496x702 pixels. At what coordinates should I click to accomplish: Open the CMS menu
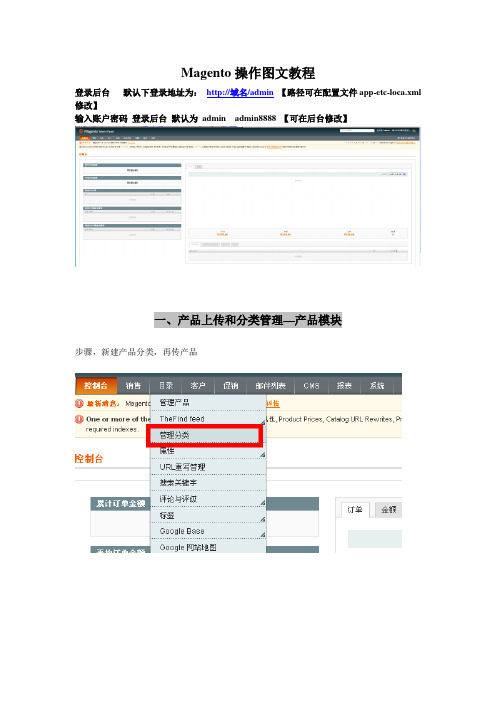pos(311,385)
